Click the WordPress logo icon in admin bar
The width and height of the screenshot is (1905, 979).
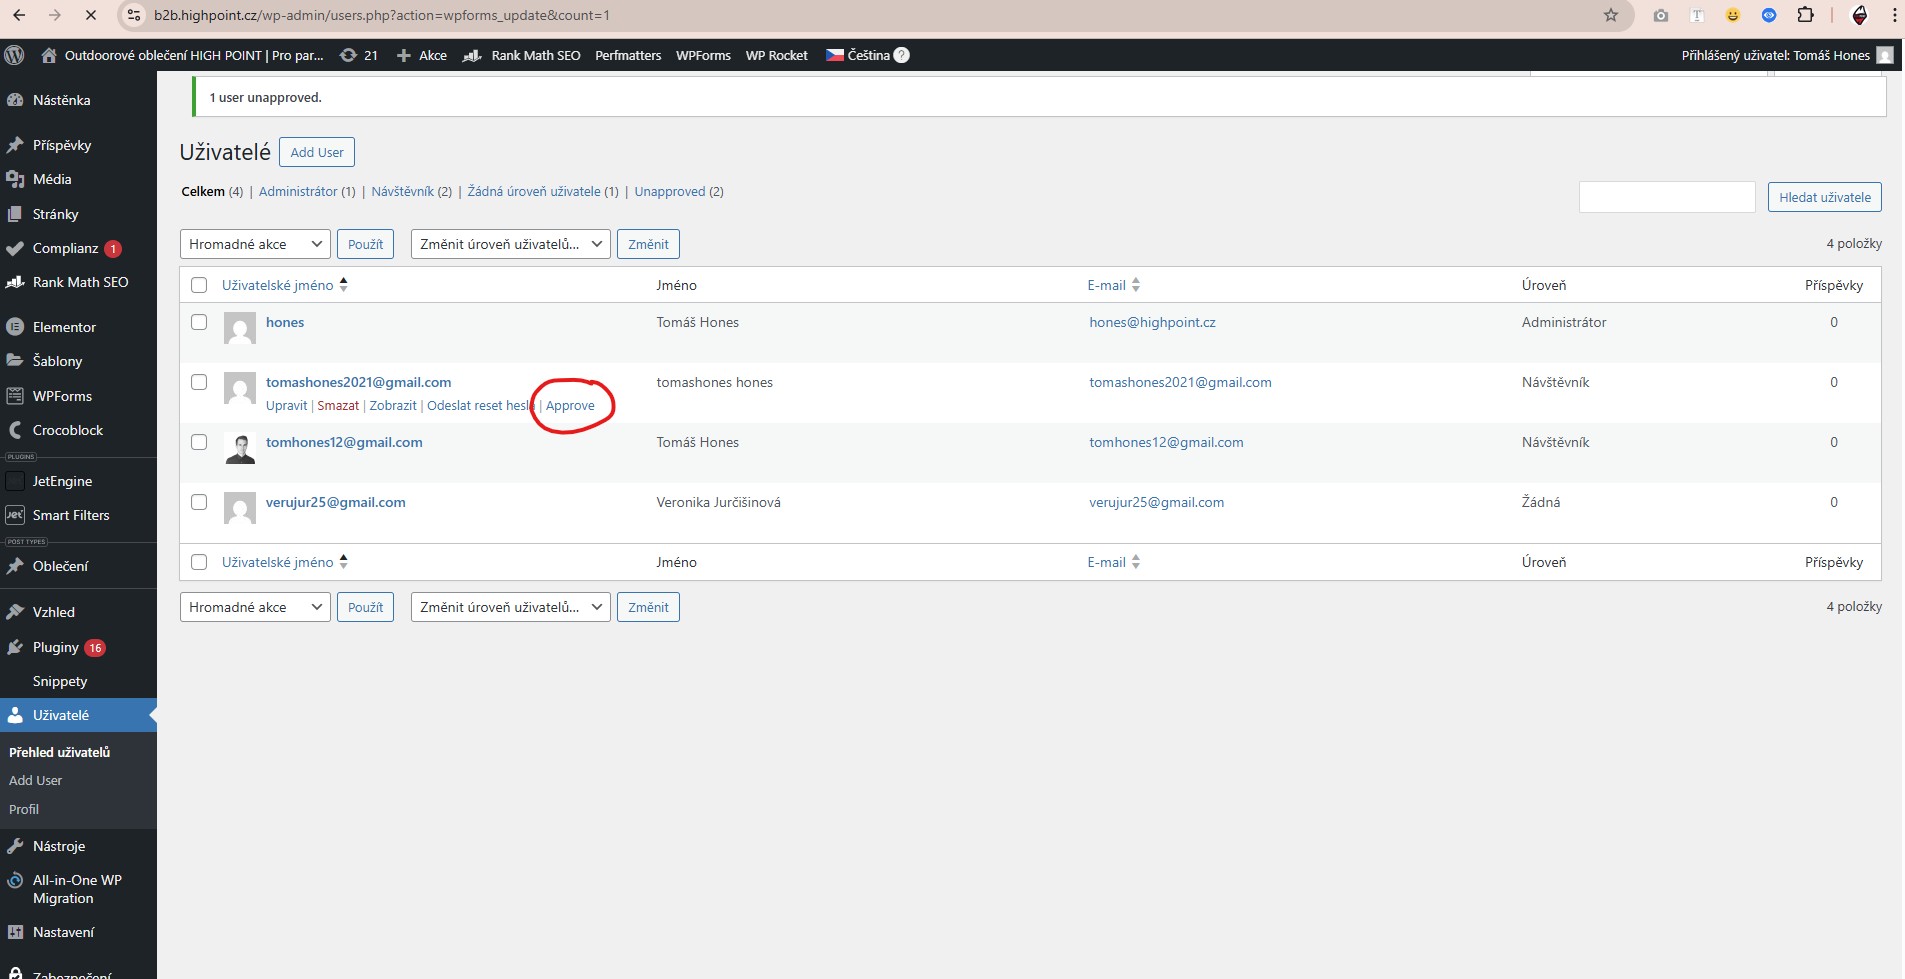(14, 55)
